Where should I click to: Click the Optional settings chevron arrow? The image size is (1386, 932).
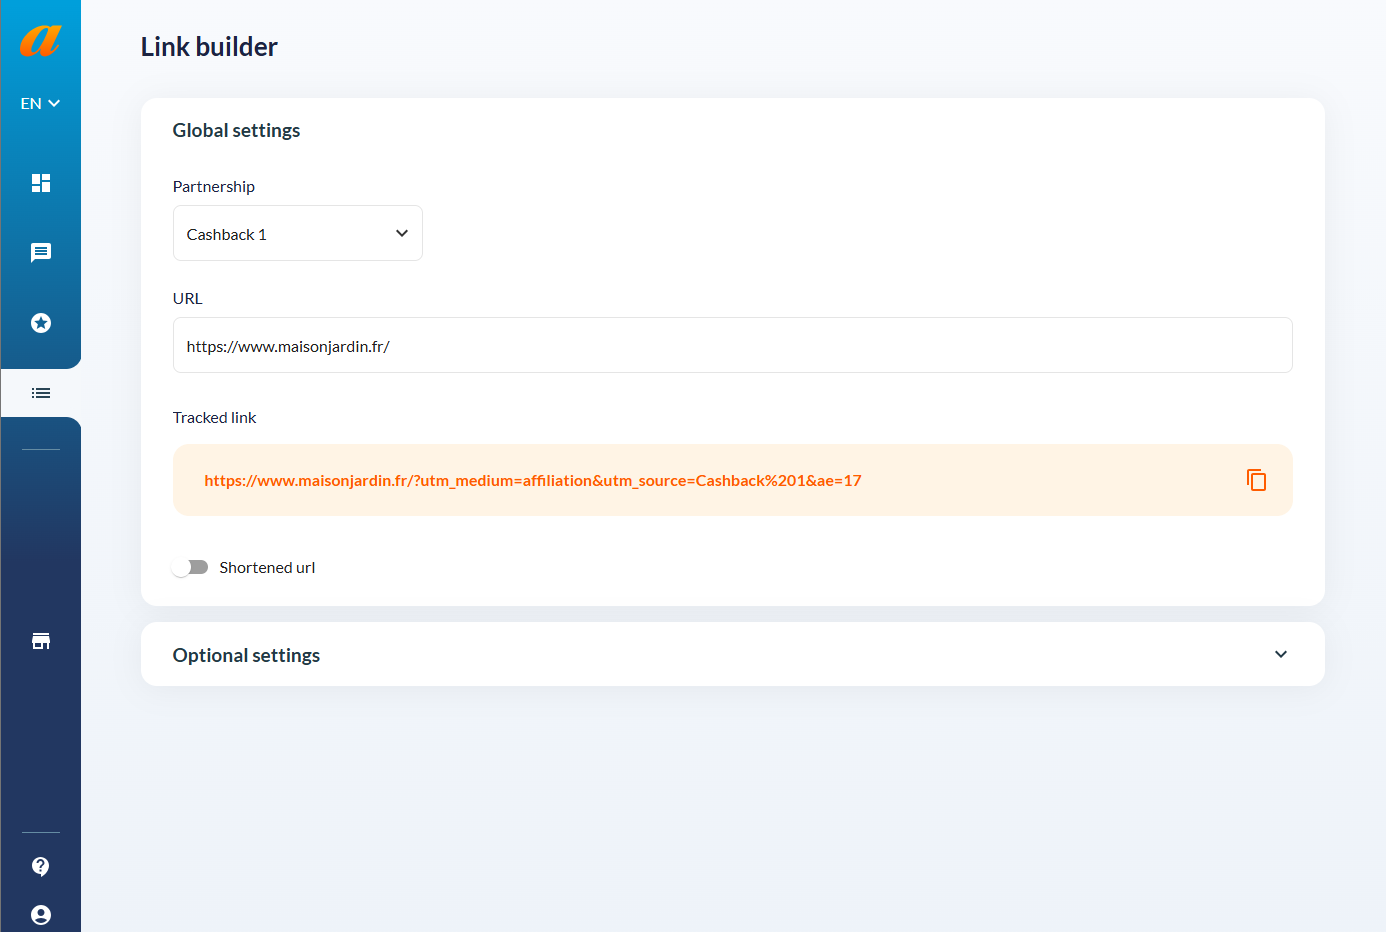click(1281, 654)
